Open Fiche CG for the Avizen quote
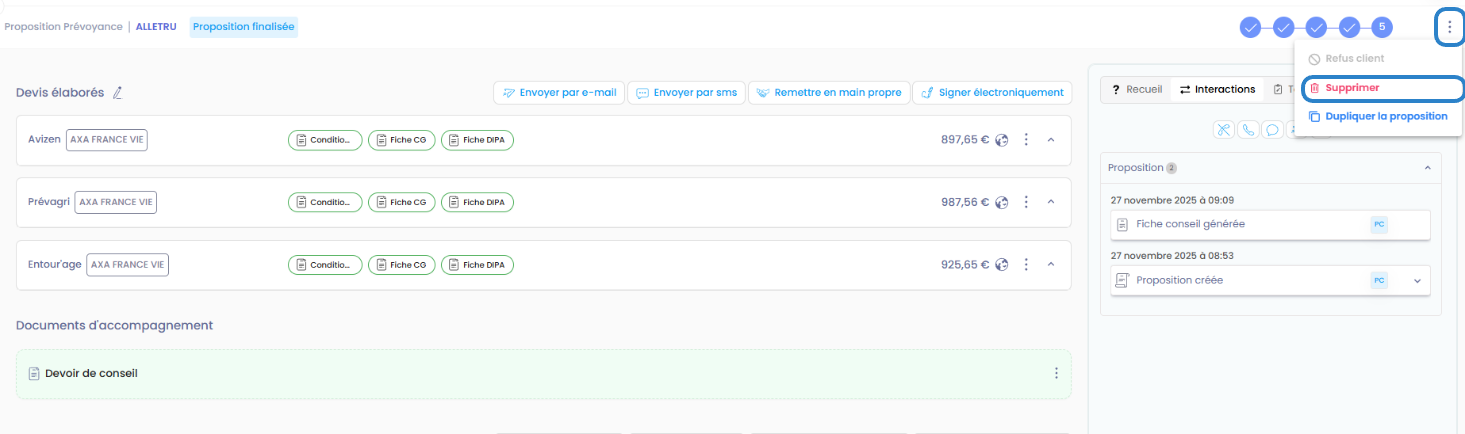The width and height of the screenshot is (1465, 434). pos(402,140)
